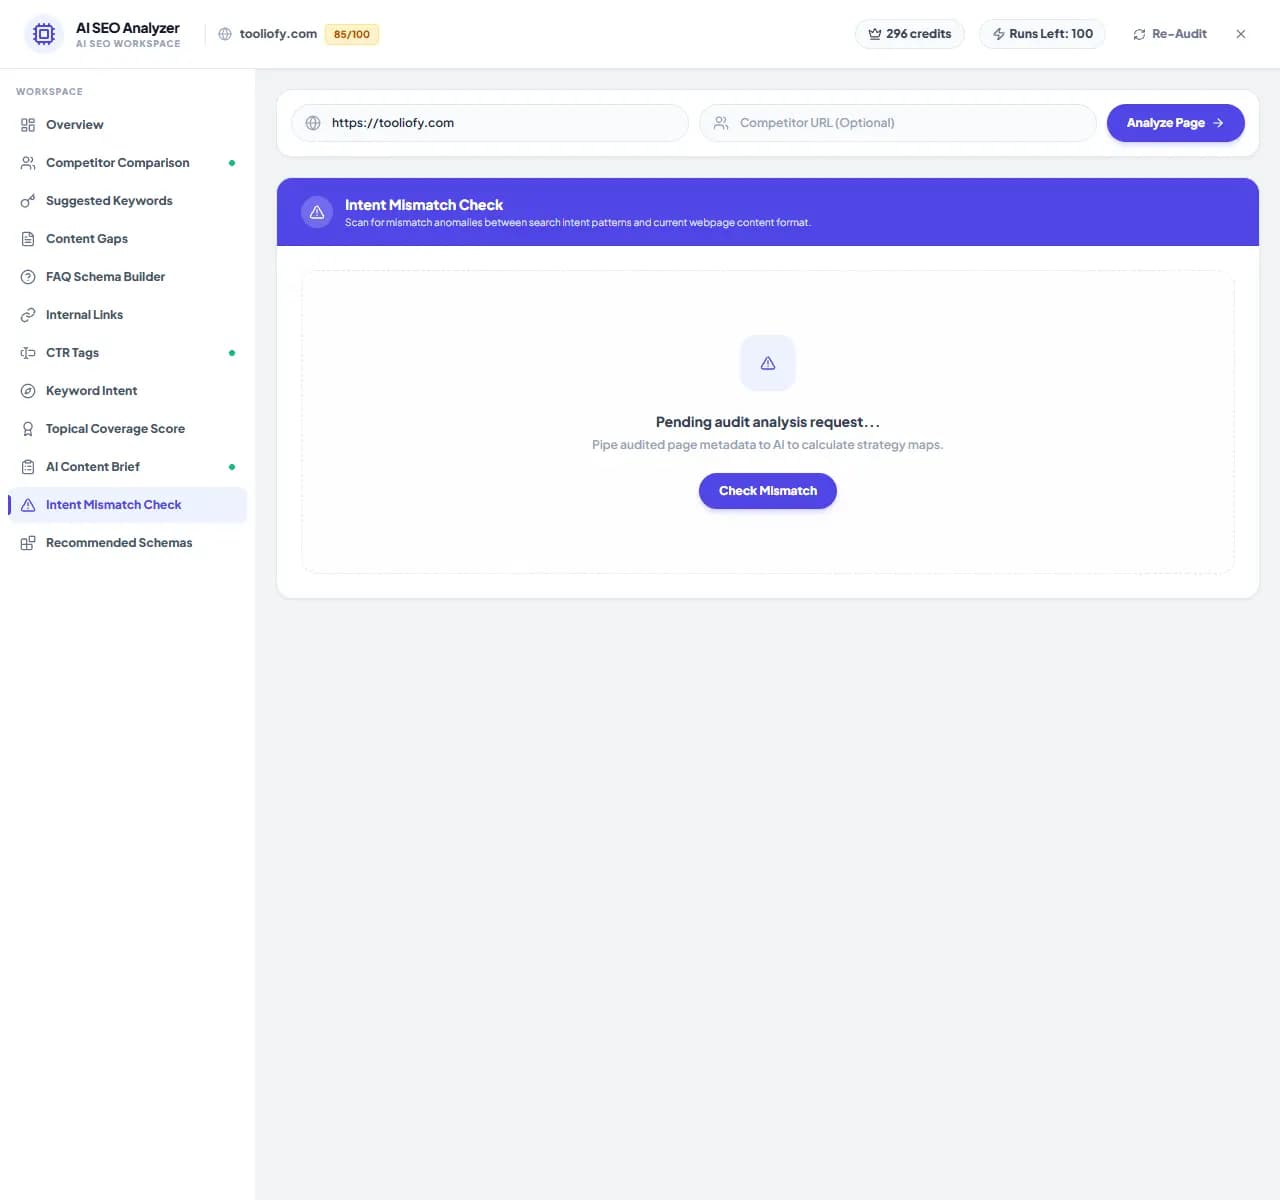The width and height of the screenshot is (1280, 1200).
Task: Go to Suggested Keywords
Action: (127, 201)
